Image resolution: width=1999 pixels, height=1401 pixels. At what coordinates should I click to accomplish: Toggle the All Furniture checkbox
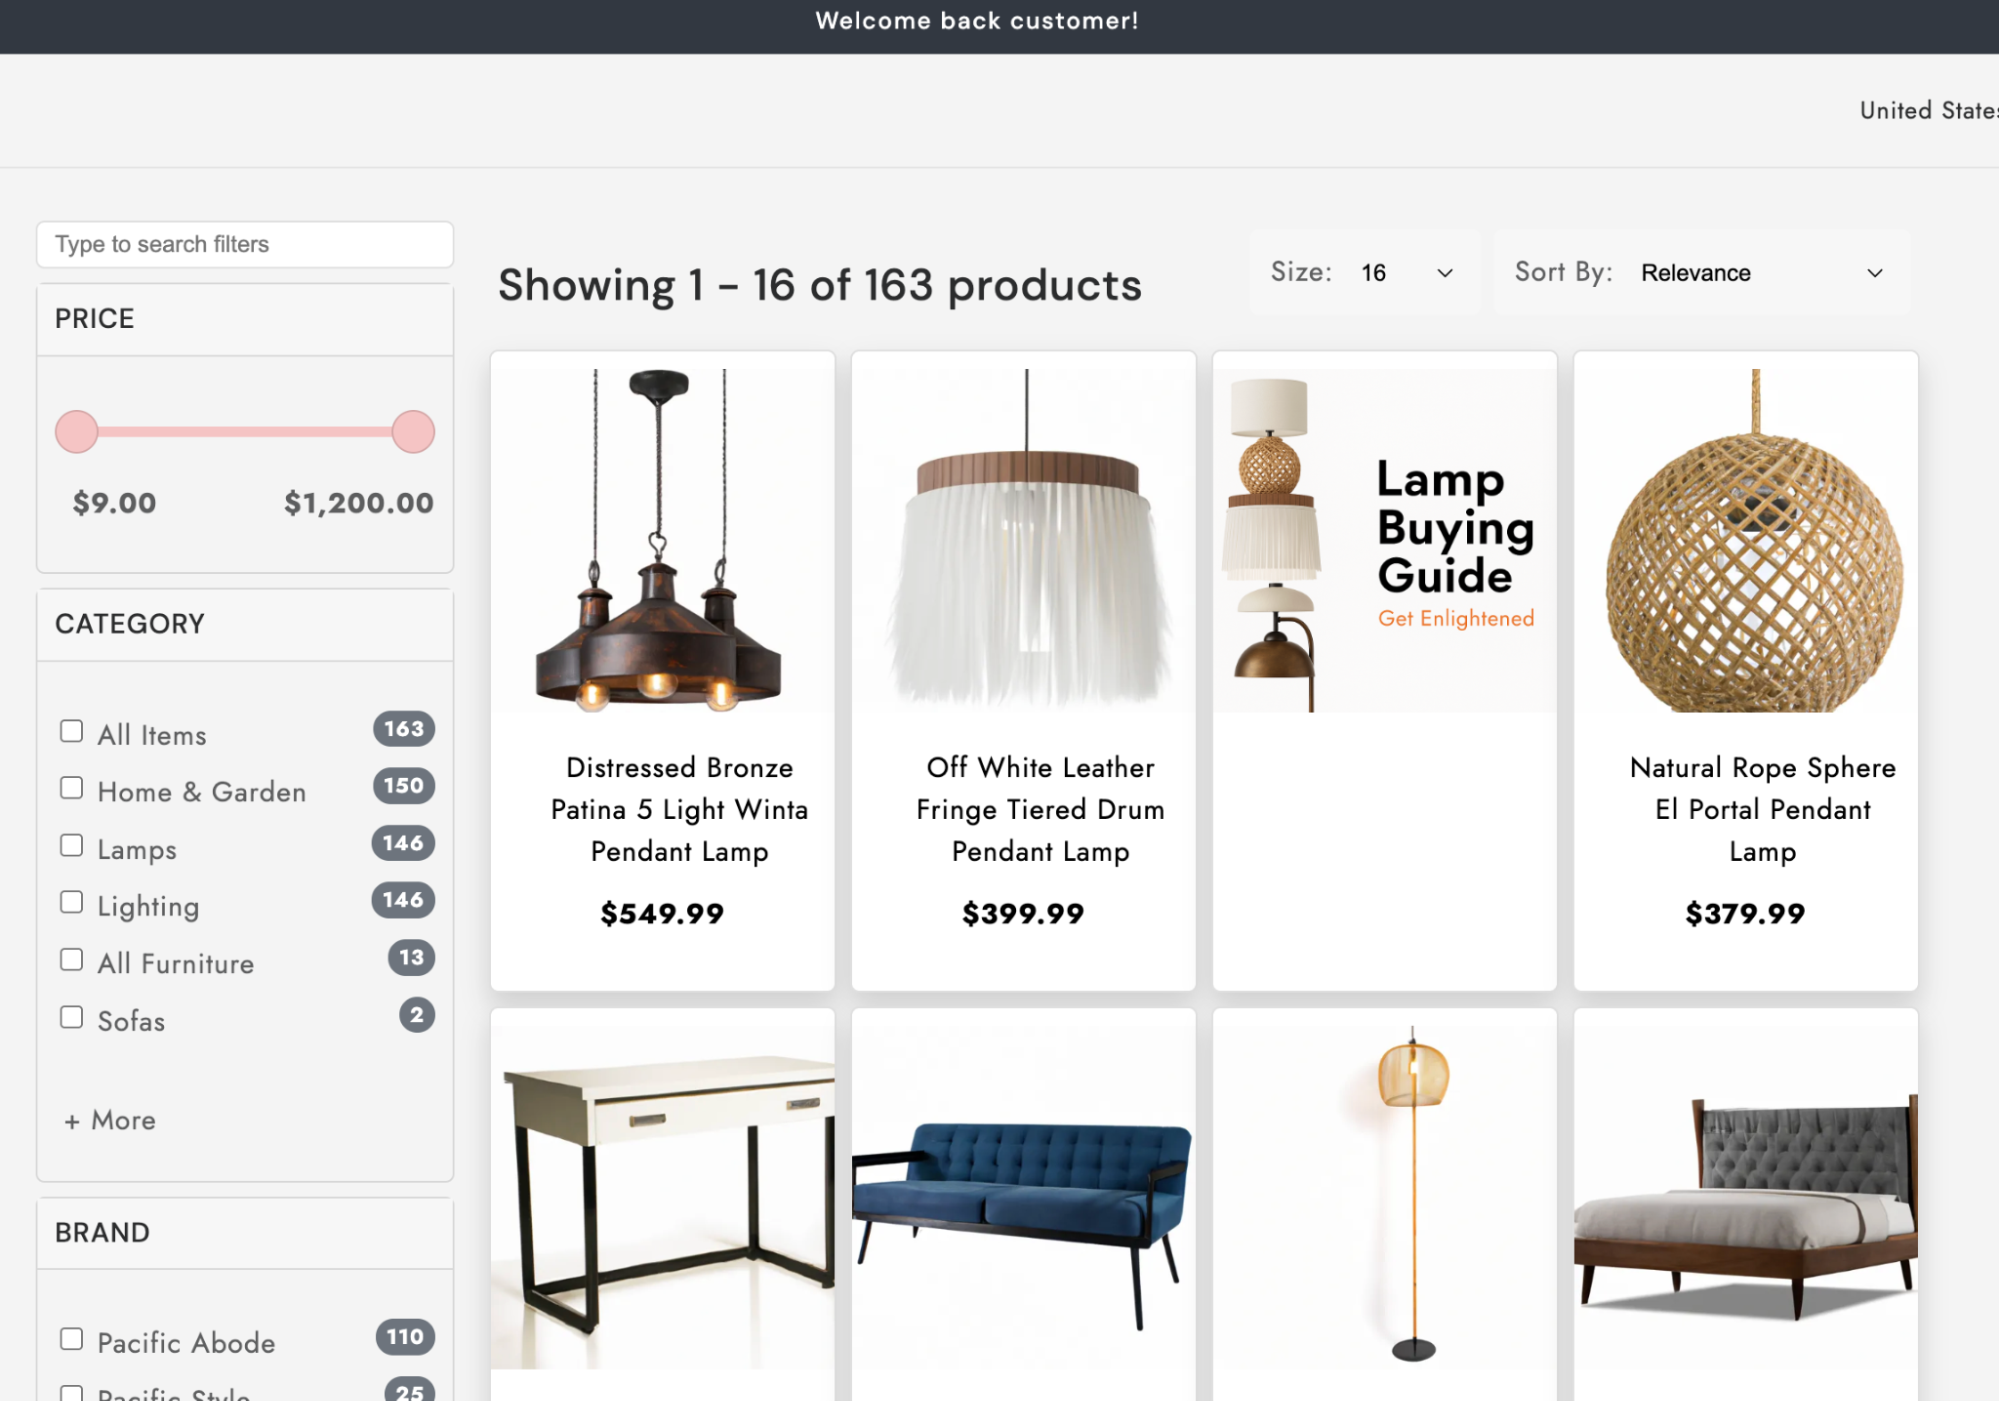point(71,961)
